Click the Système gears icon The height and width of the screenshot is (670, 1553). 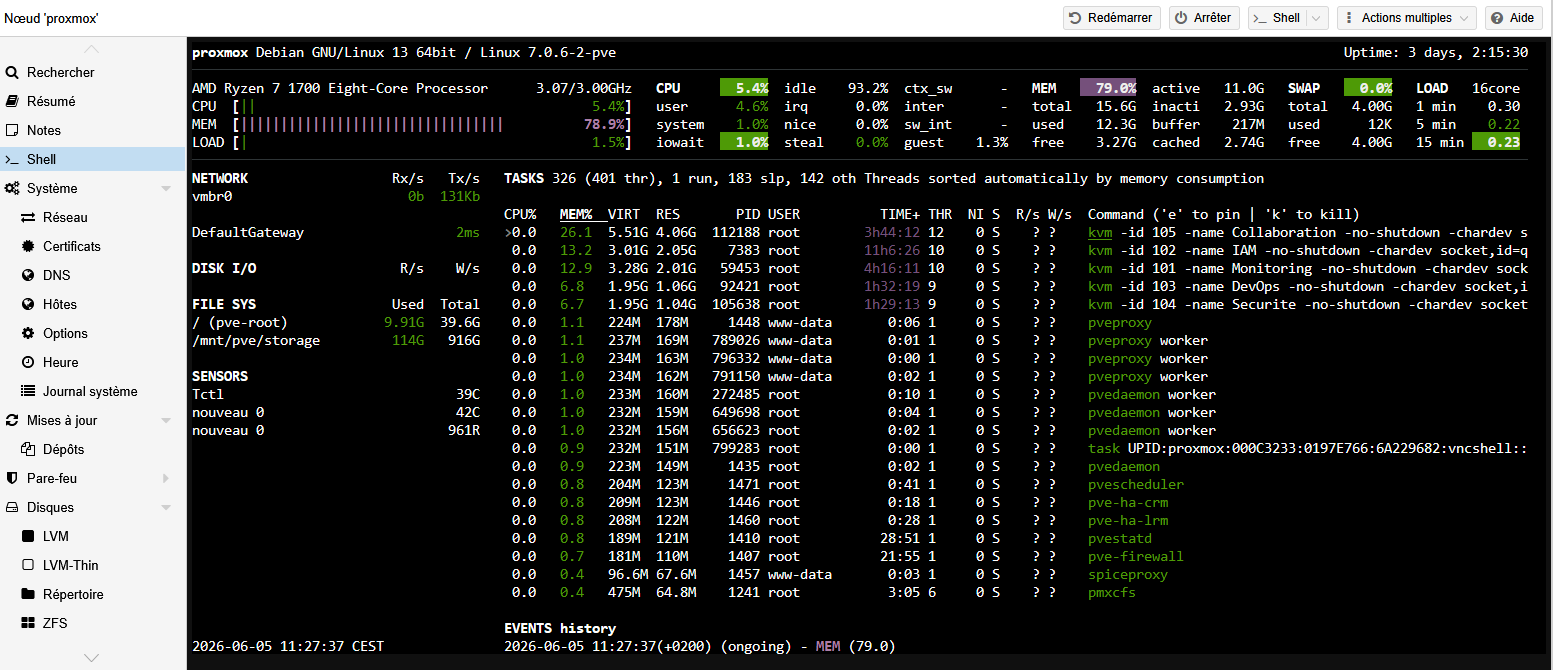tap(12, 188)
